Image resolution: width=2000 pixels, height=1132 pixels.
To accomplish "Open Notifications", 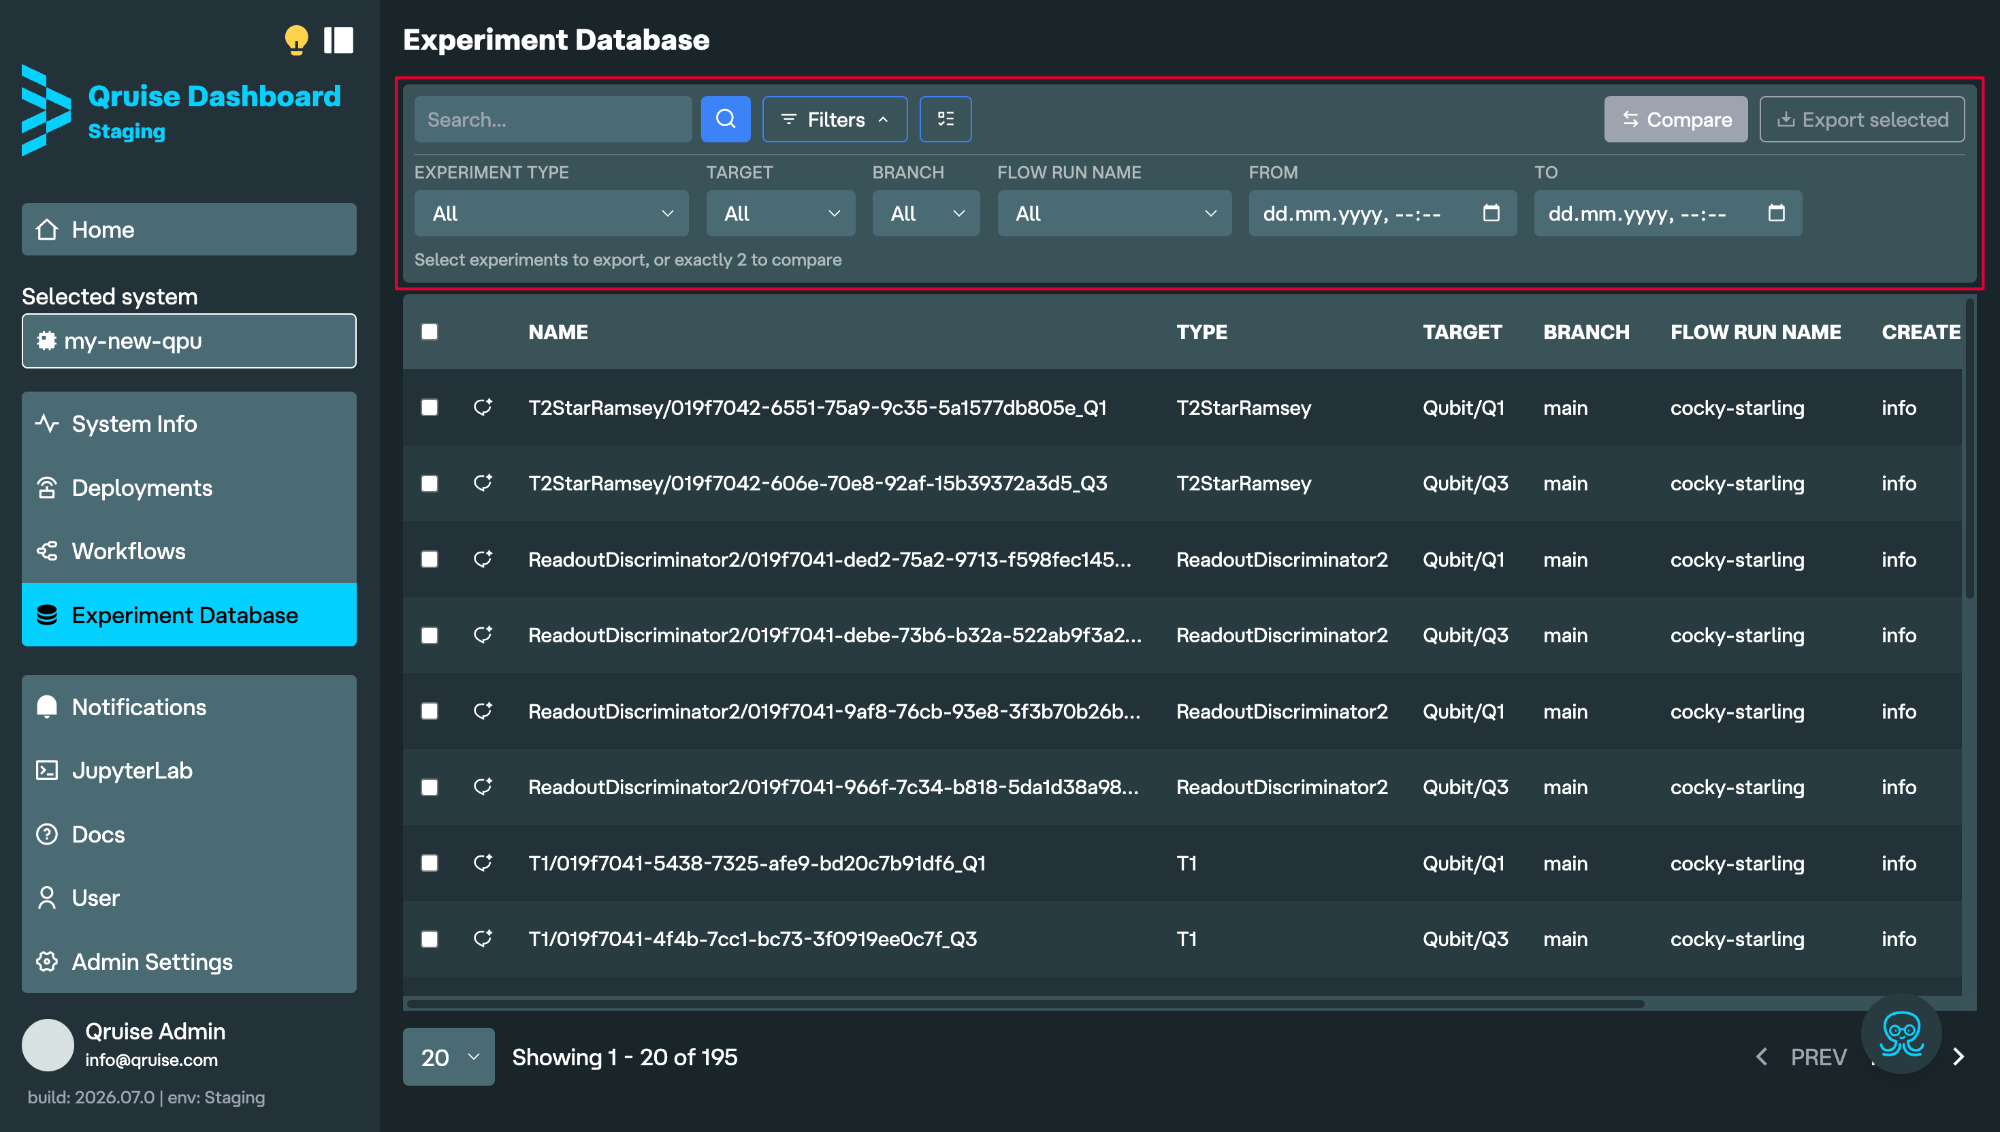I will (189, 707).
